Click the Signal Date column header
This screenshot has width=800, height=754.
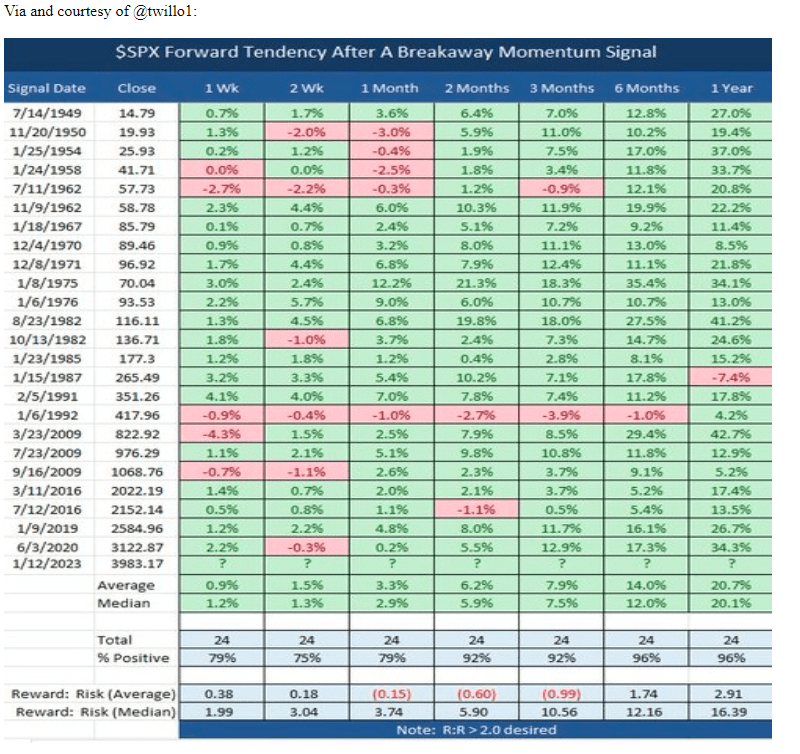47,88
